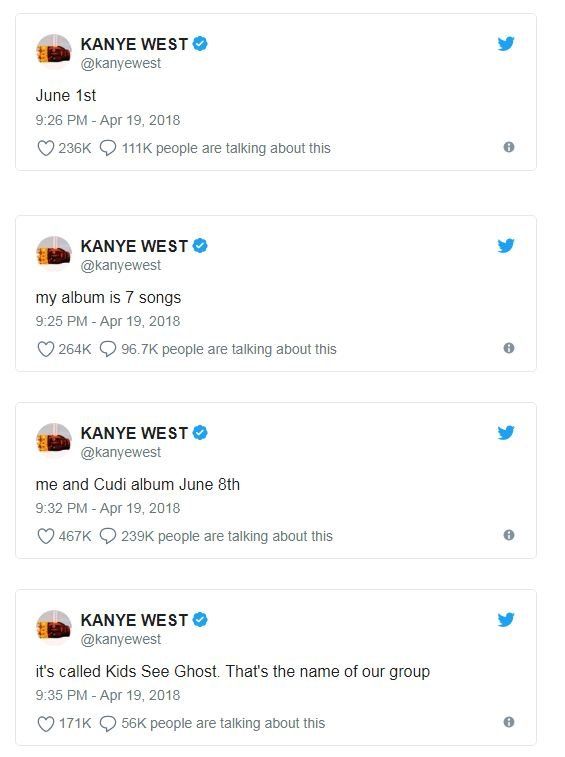This screenshot has width=565, height=757.
Task: Click the 9:25 PM - Apr 19, 2018 timestamp
Action: coord(108,321)
